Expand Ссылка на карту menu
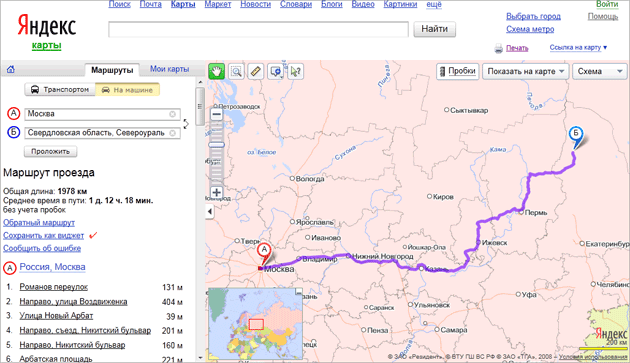The height and width of the screenshot is (363, 630). click(x=578, y=47)
